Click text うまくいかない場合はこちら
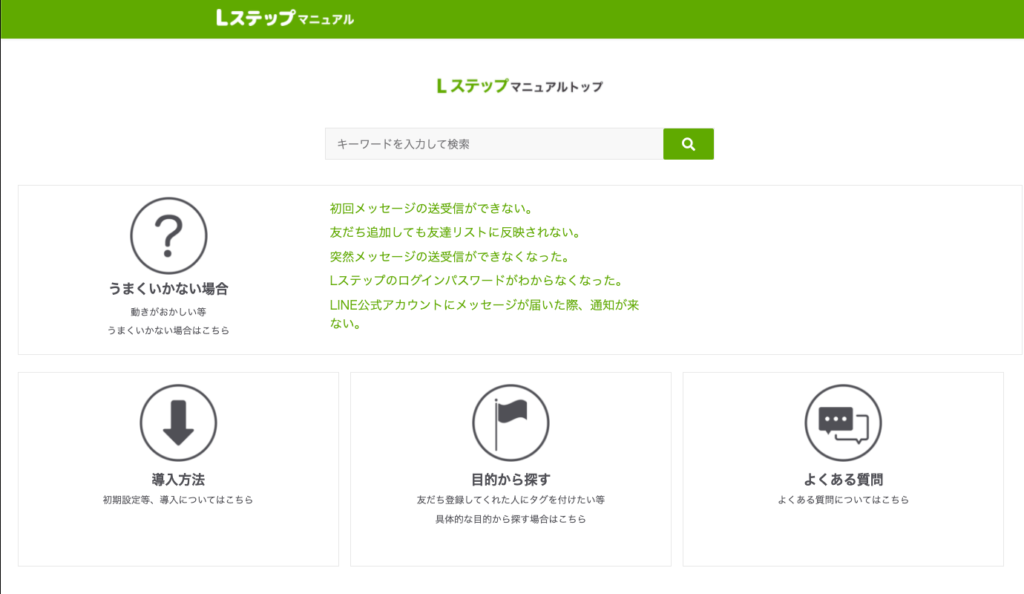1024x594 pixels. tap(168, 330)
